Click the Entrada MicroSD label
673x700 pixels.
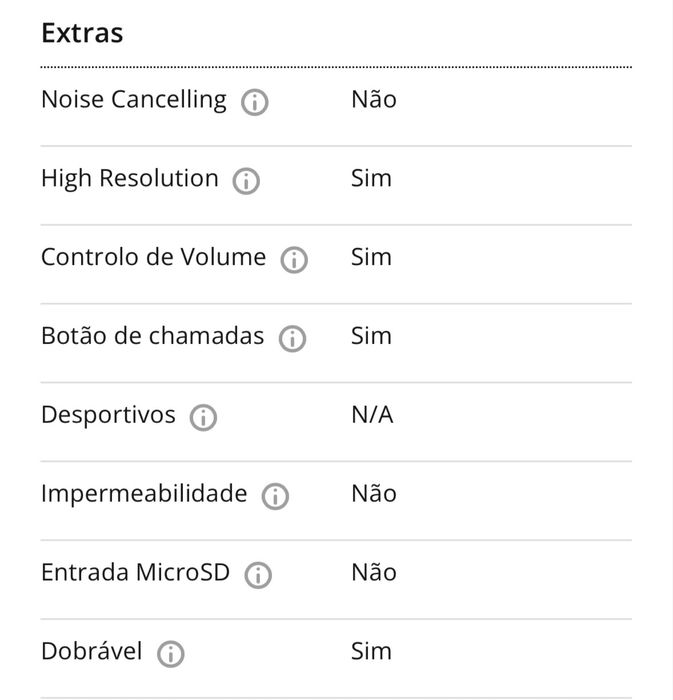click(135, 573)
